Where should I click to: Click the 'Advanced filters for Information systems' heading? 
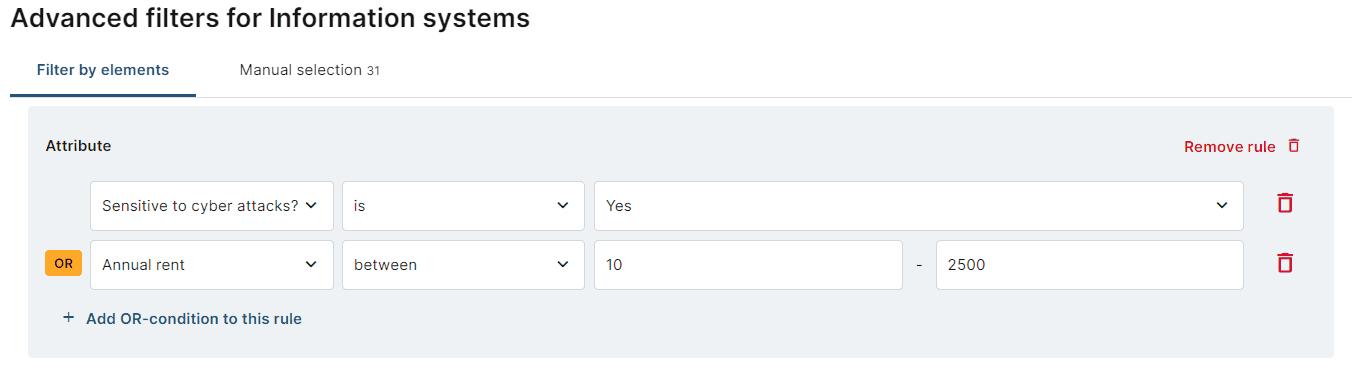click(x=270, y=18)
